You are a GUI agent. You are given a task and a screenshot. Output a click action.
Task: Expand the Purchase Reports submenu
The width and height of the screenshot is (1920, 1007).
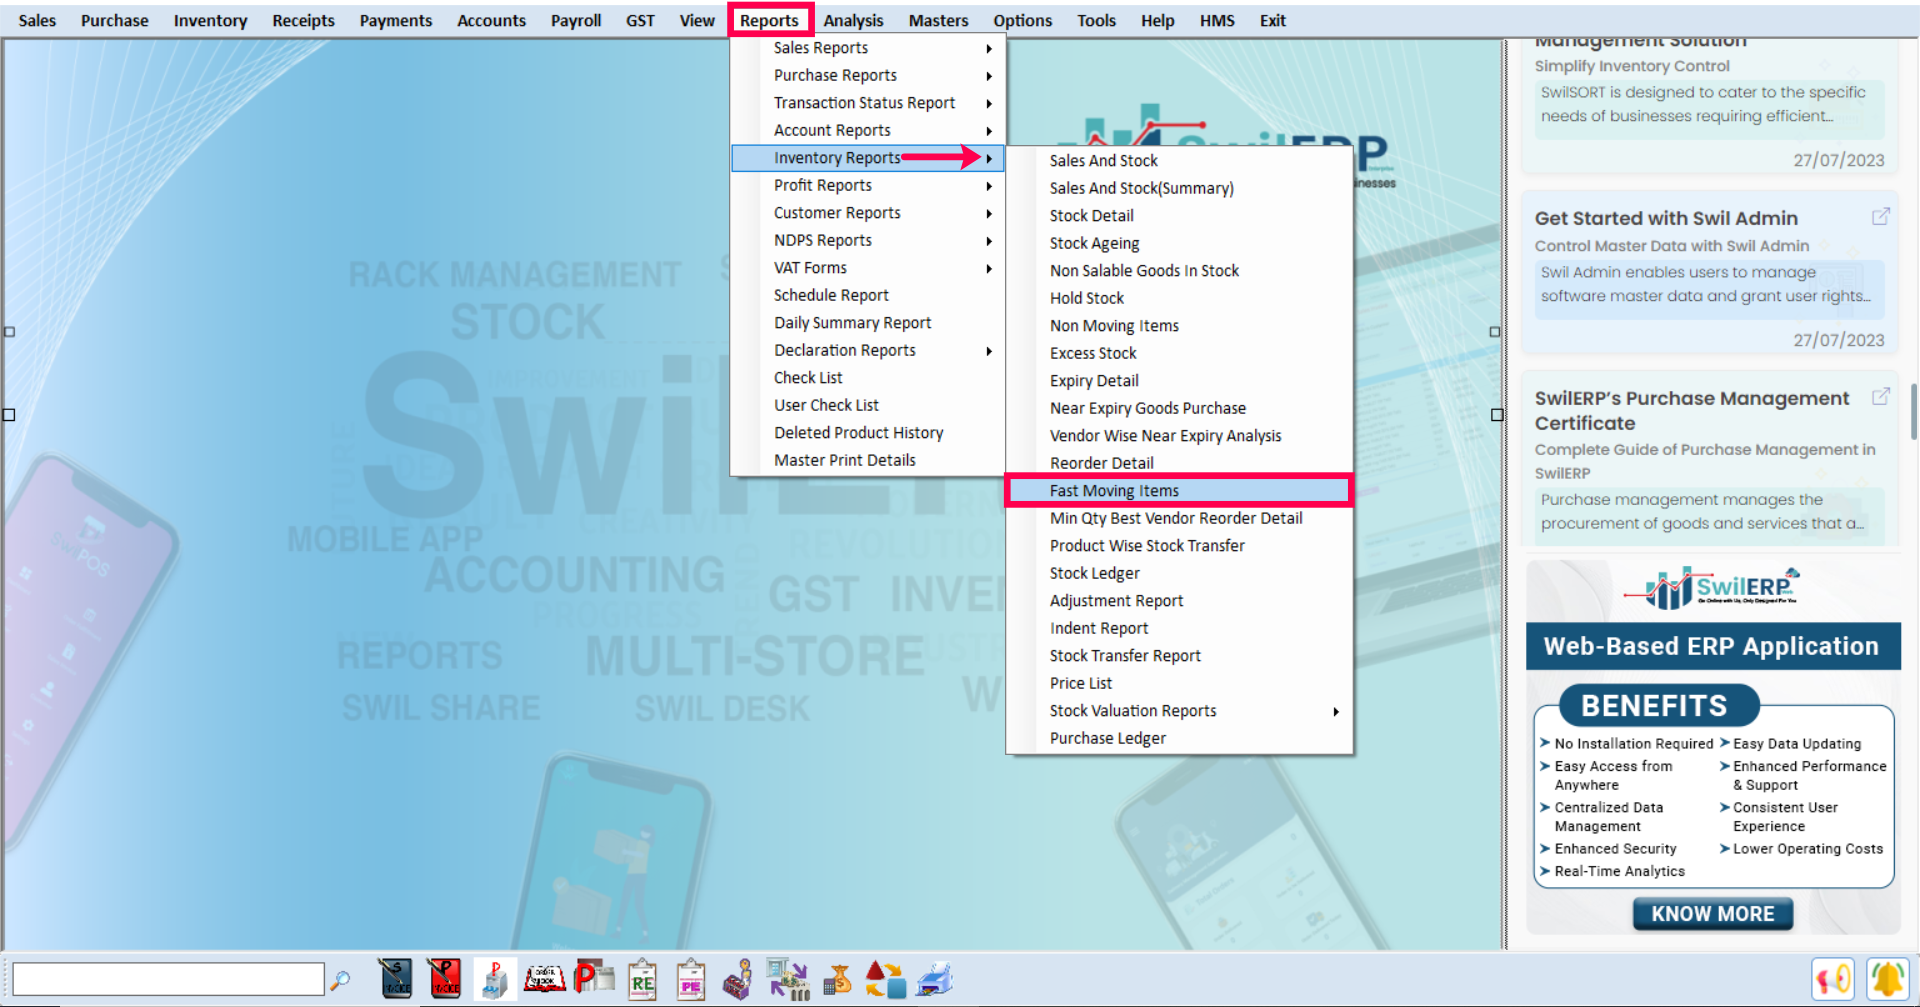[868, 76]
